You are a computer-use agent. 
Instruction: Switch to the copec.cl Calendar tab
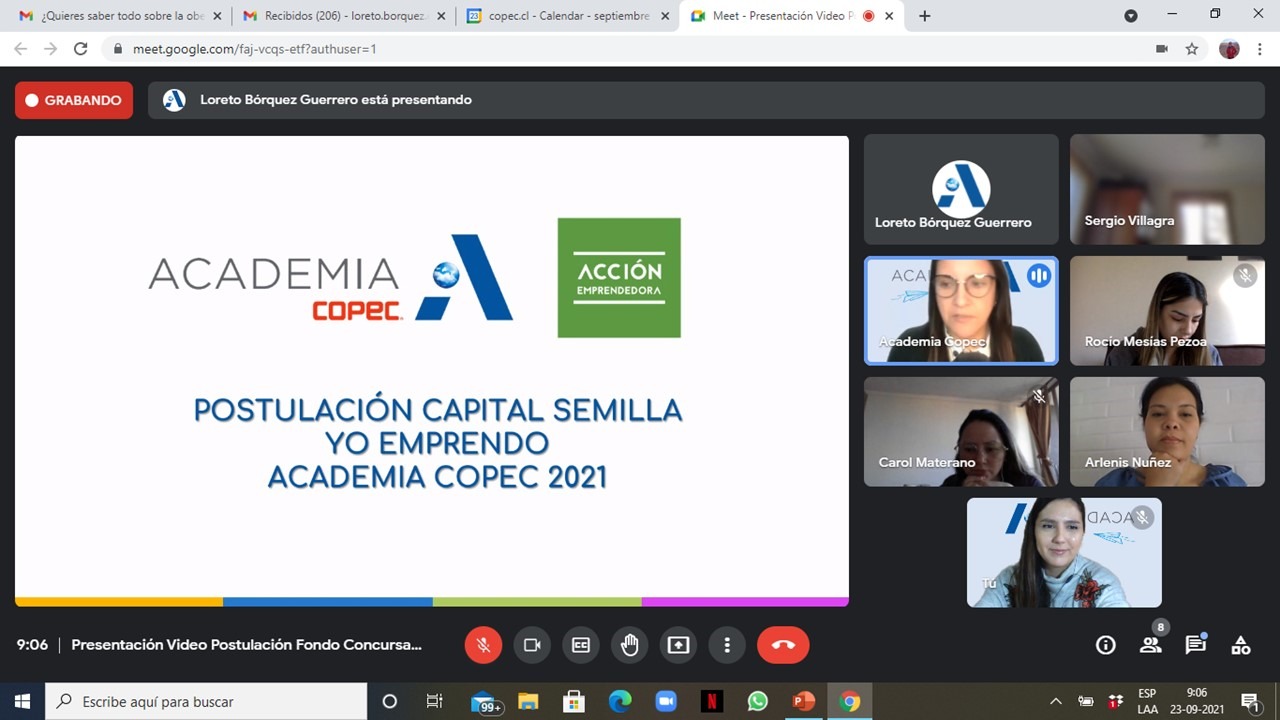(x=567, y=16)
